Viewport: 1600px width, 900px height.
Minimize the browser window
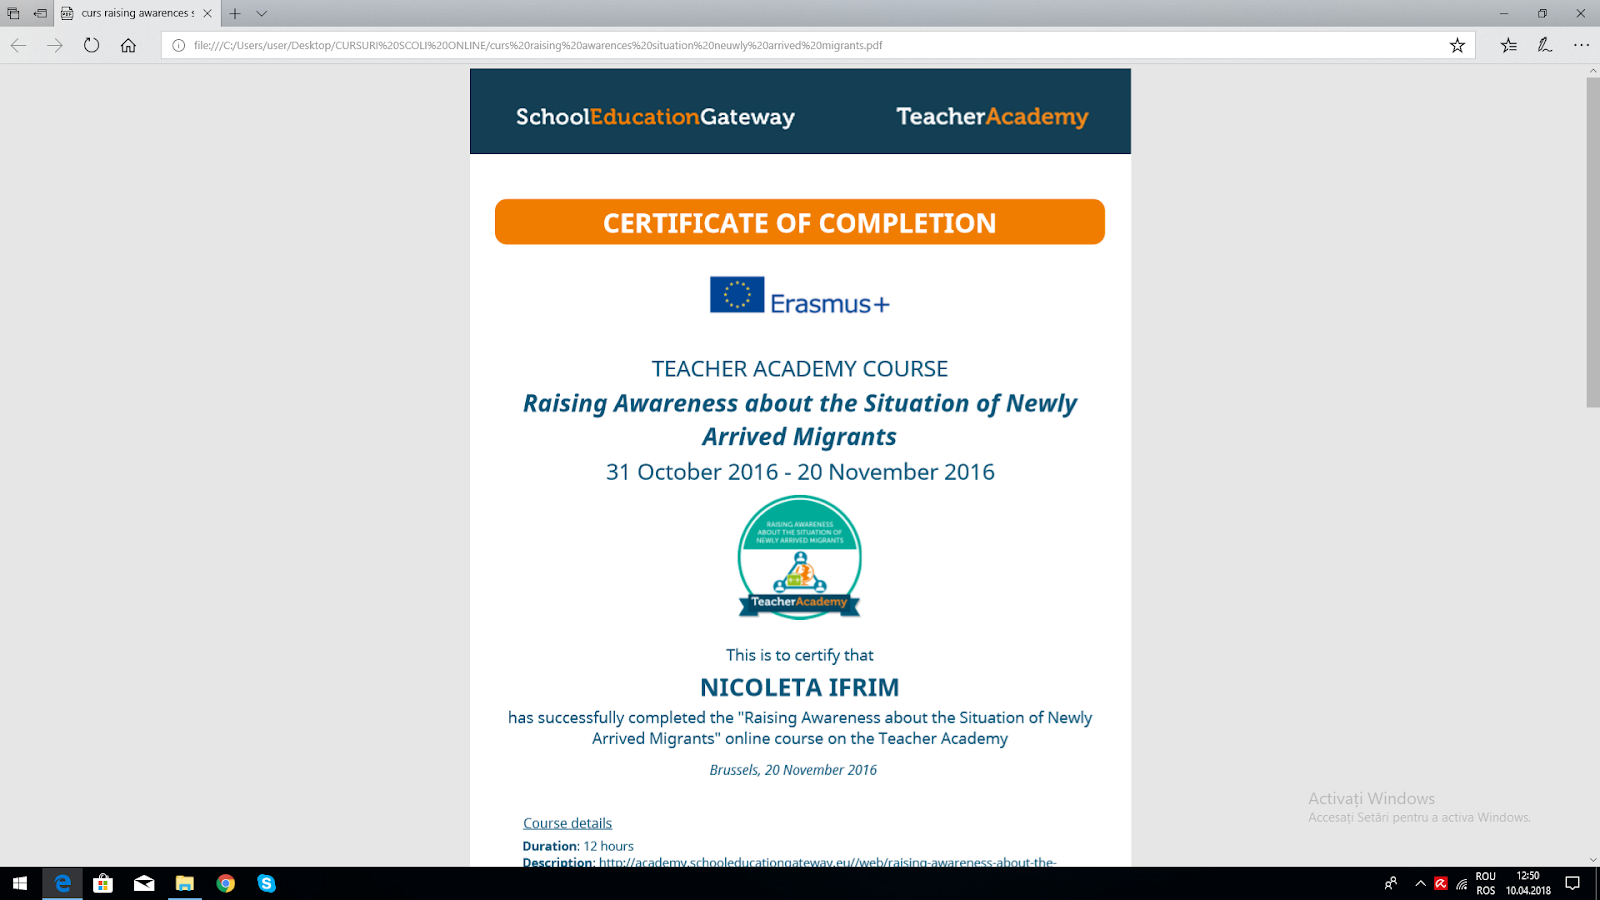(x=1504, y=13)
